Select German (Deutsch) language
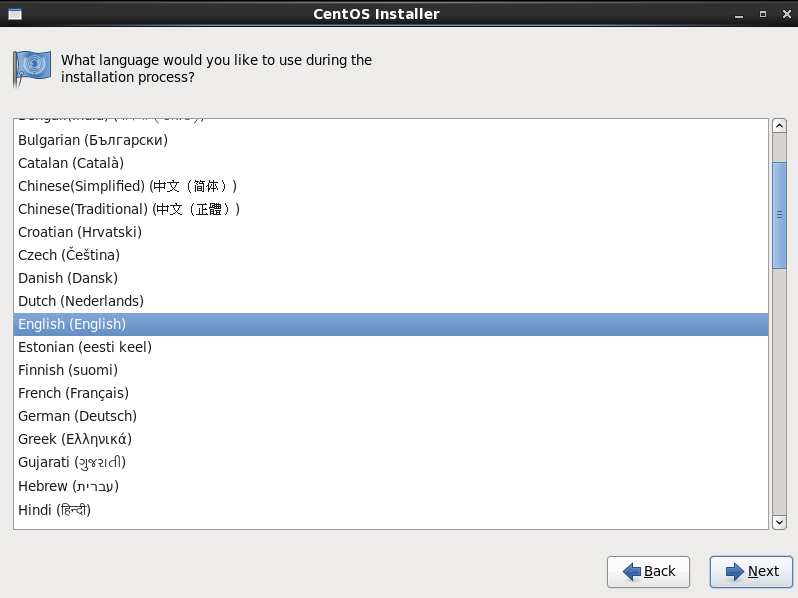The width and height of the screenshot is (798, 598). [x=391, y=416]
